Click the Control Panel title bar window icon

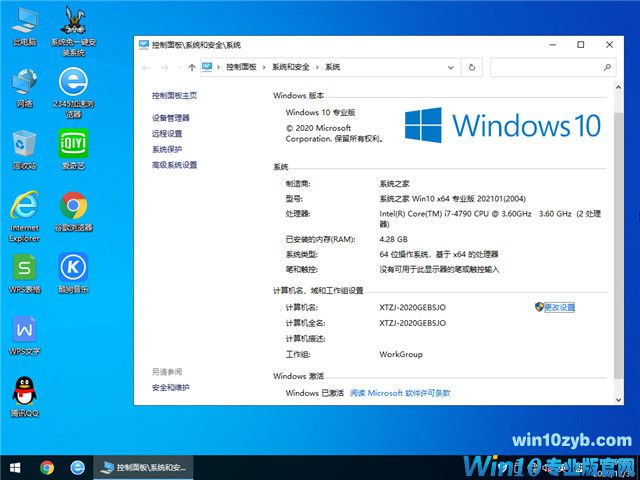144,44
